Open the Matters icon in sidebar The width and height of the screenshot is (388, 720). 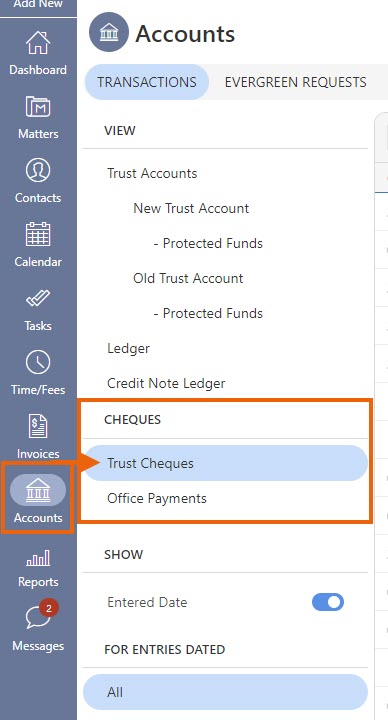(38, 107)
